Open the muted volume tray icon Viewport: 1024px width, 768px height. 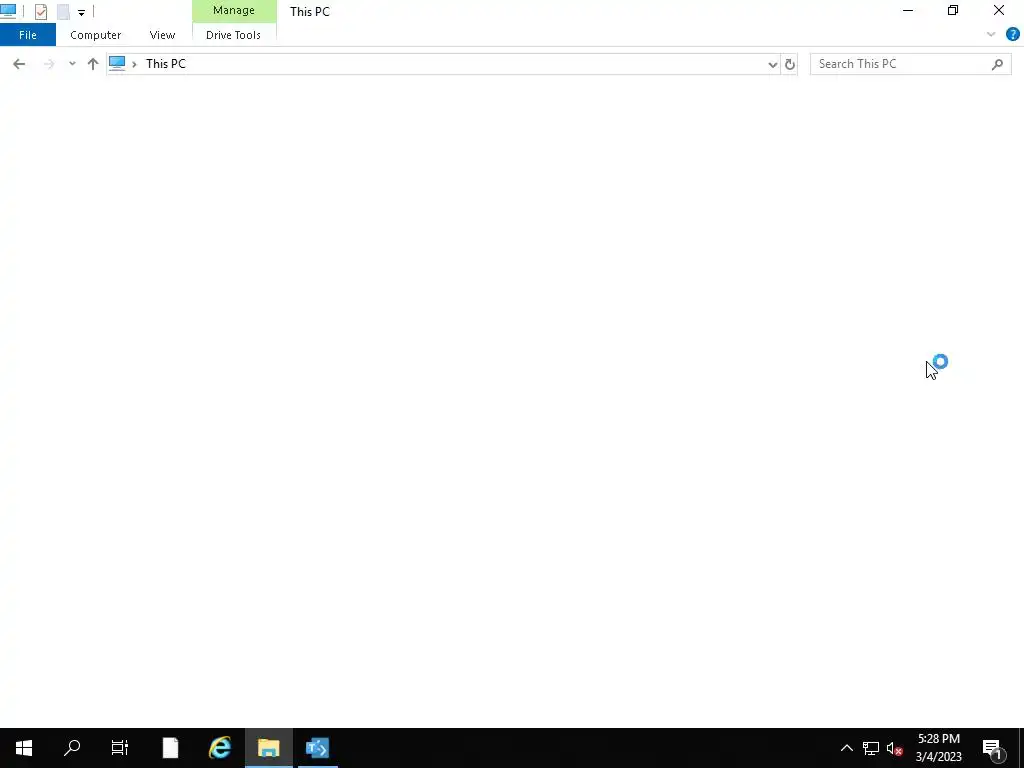point(895,748)
